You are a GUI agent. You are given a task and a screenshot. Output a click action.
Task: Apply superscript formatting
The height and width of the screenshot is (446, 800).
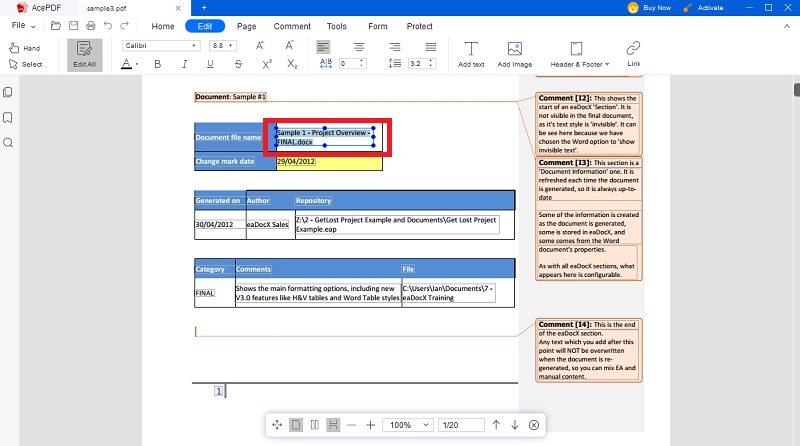(267, 64)
